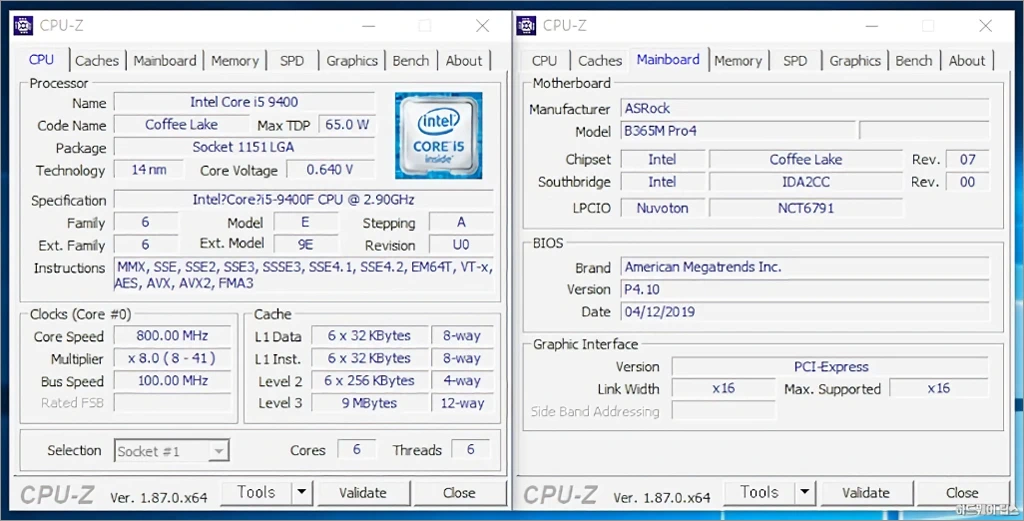Click the CPU-Z app icon in the right window title bar

pos(526,25)
